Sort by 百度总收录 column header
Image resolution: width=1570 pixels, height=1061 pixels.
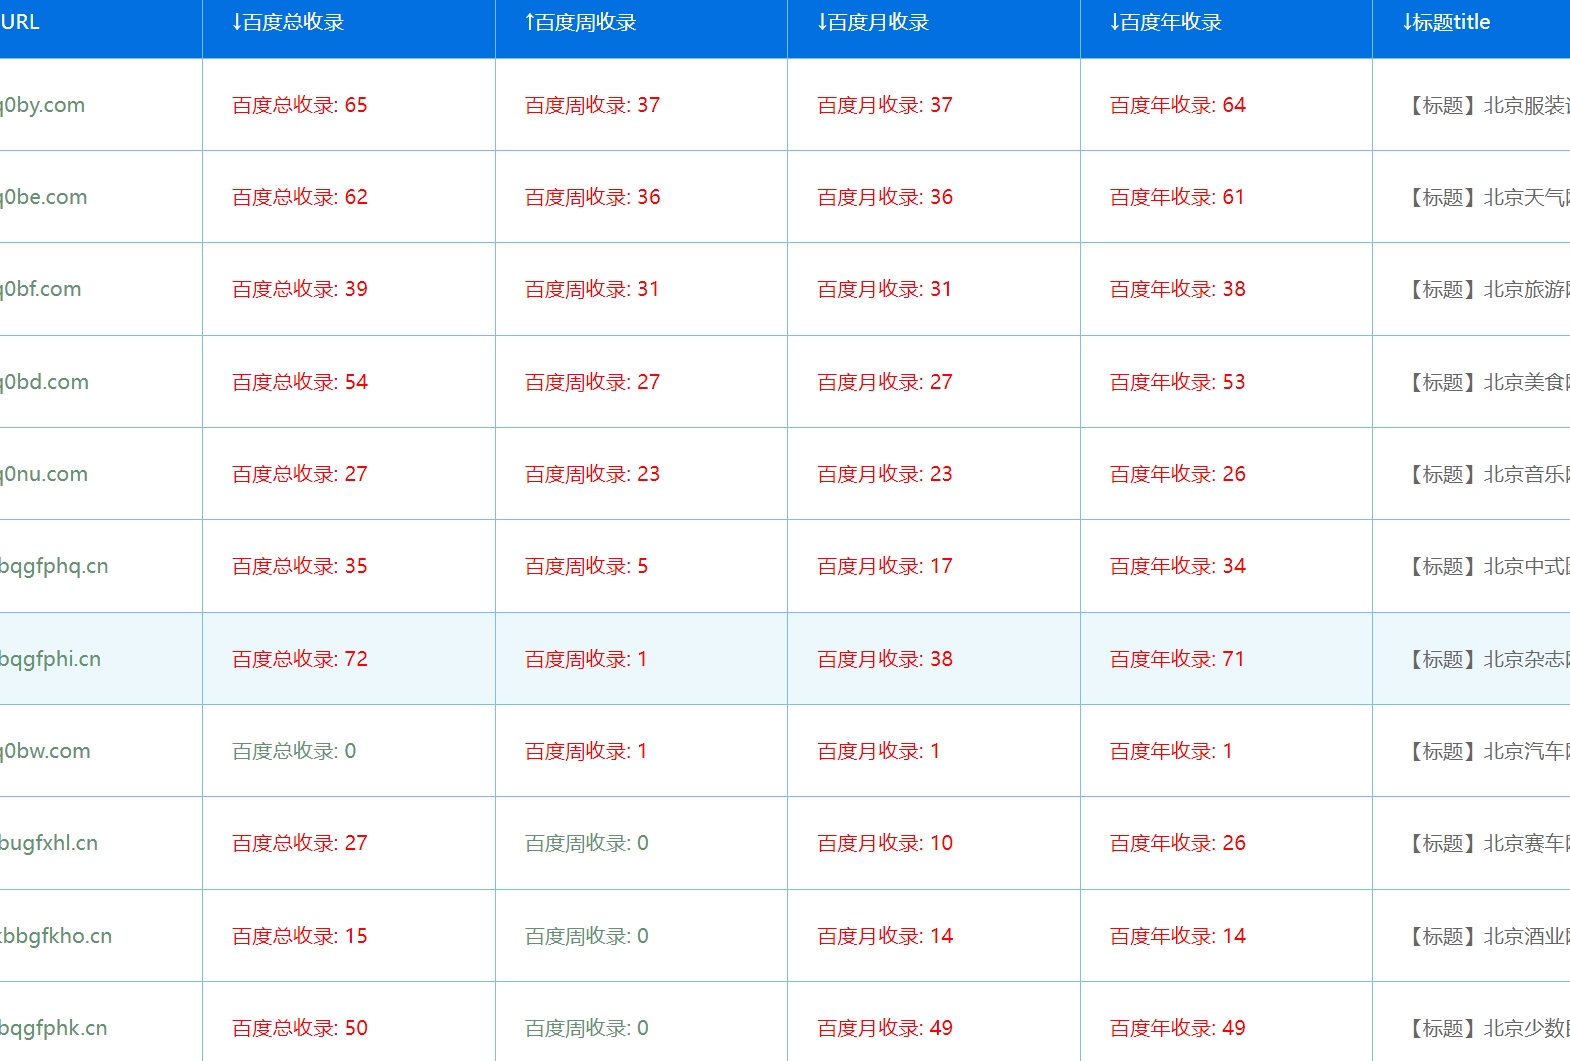point(288,22)
